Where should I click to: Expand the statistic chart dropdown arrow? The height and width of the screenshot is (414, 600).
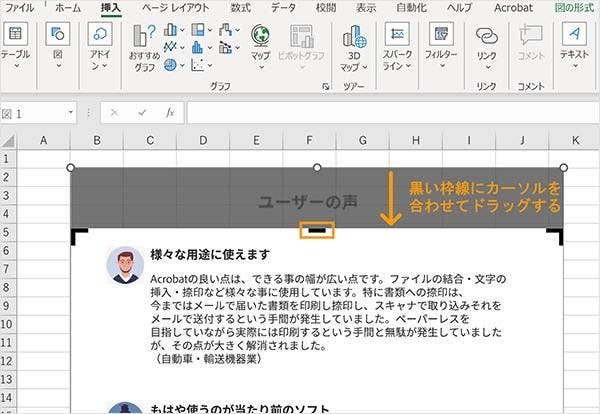point(210,47)
